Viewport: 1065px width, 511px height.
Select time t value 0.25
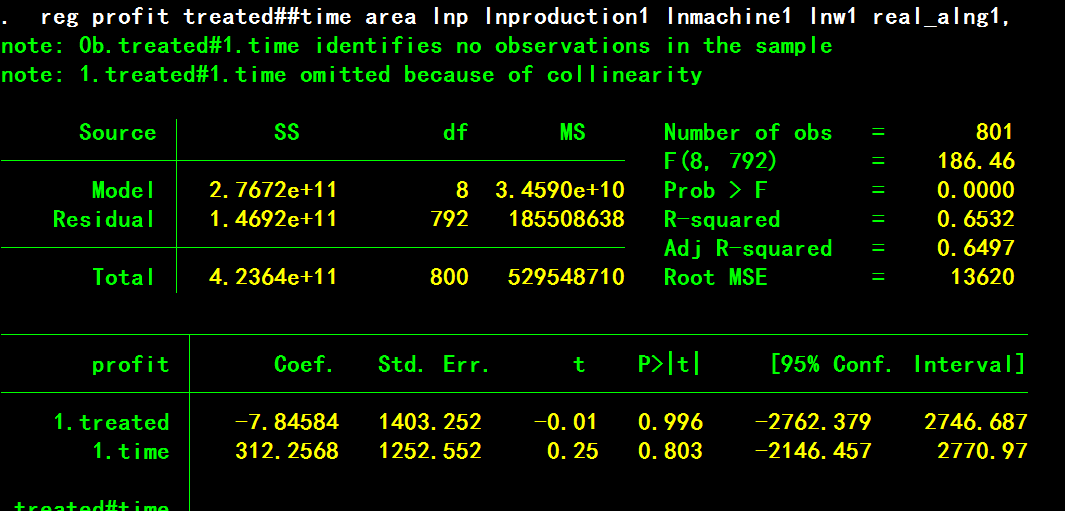point(572,452)
